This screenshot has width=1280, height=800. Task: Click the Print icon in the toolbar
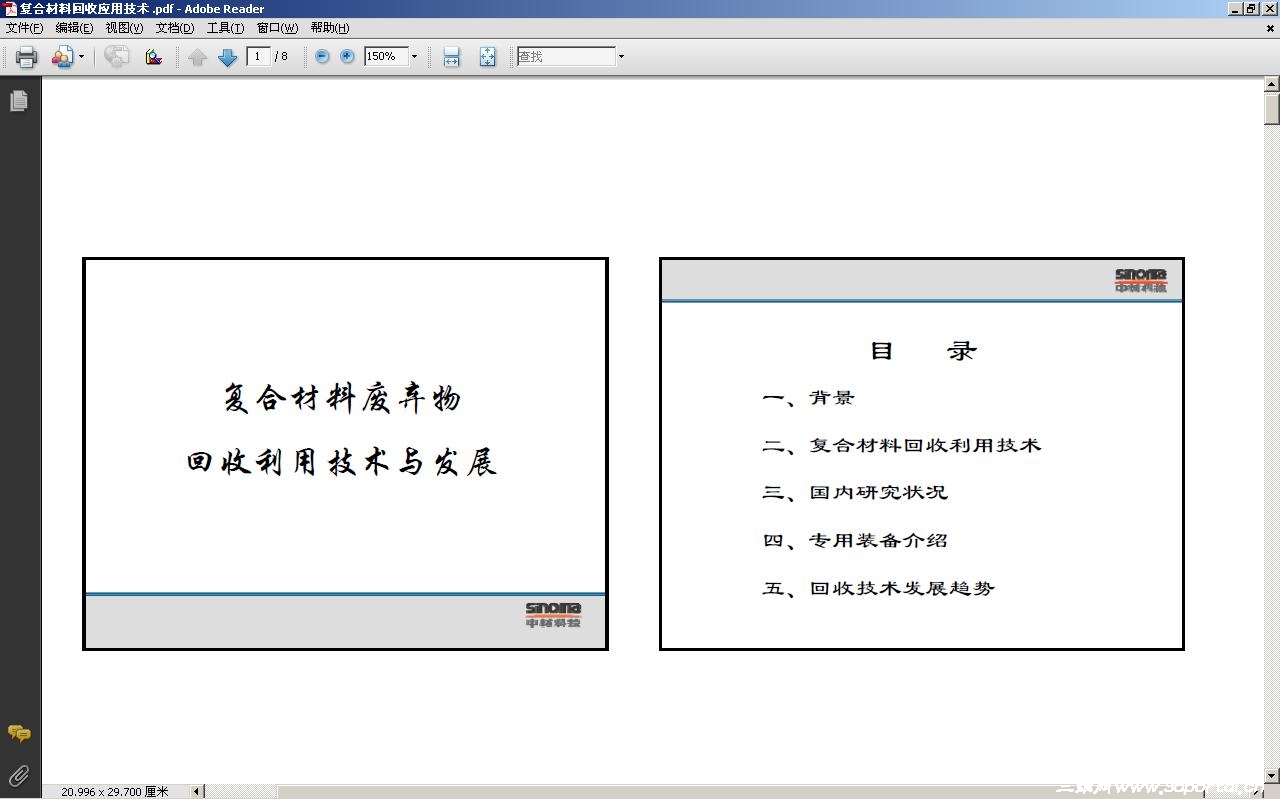pyautogui.click(x=27, y=57)
